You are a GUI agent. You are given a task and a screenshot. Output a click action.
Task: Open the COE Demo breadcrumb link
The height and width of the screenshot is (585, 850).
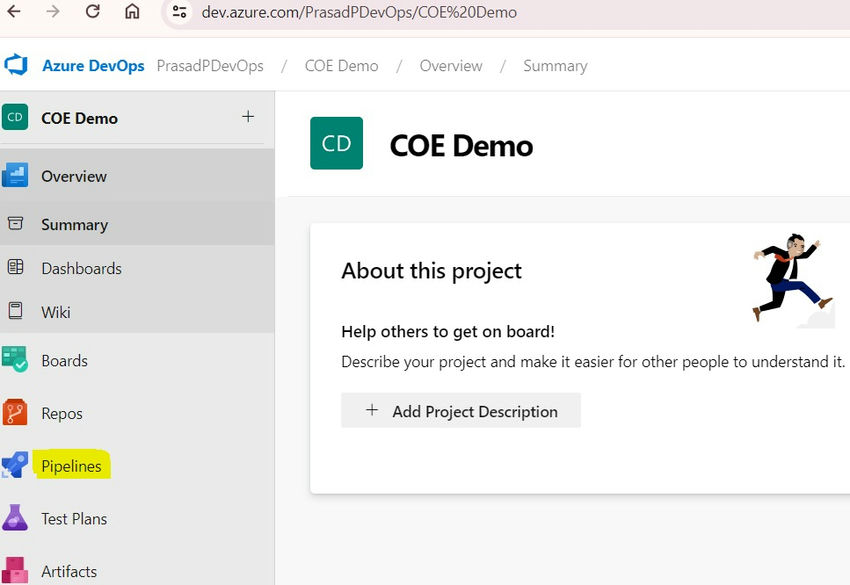pyautogui.click(x=342, y=66)
